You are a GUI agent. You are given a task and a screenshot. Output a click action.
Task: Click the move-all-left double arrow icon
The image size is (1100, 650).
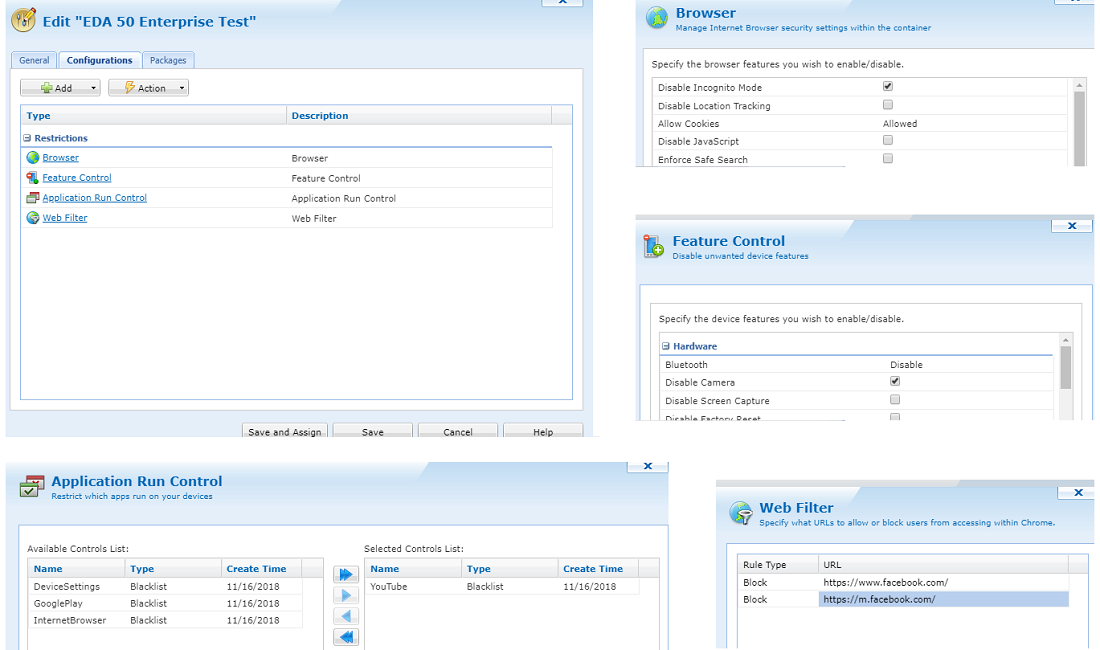tap(346, 638)
